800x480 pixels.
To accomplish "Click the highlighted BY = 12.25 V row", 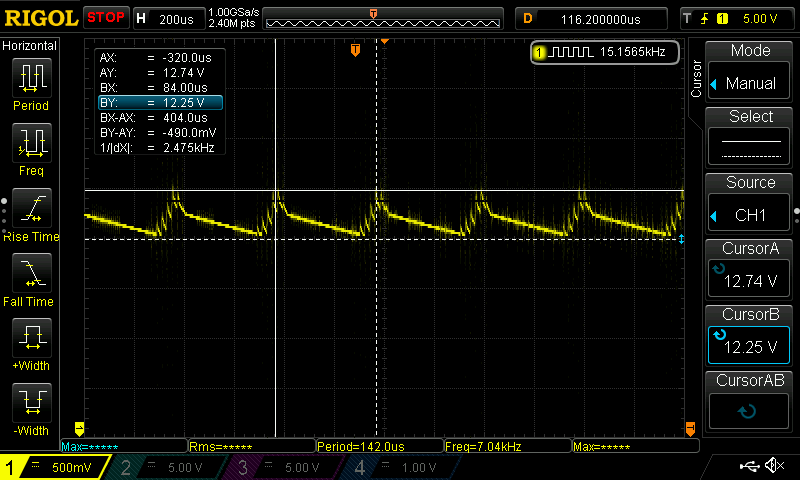I will click(x=160, y=103).
